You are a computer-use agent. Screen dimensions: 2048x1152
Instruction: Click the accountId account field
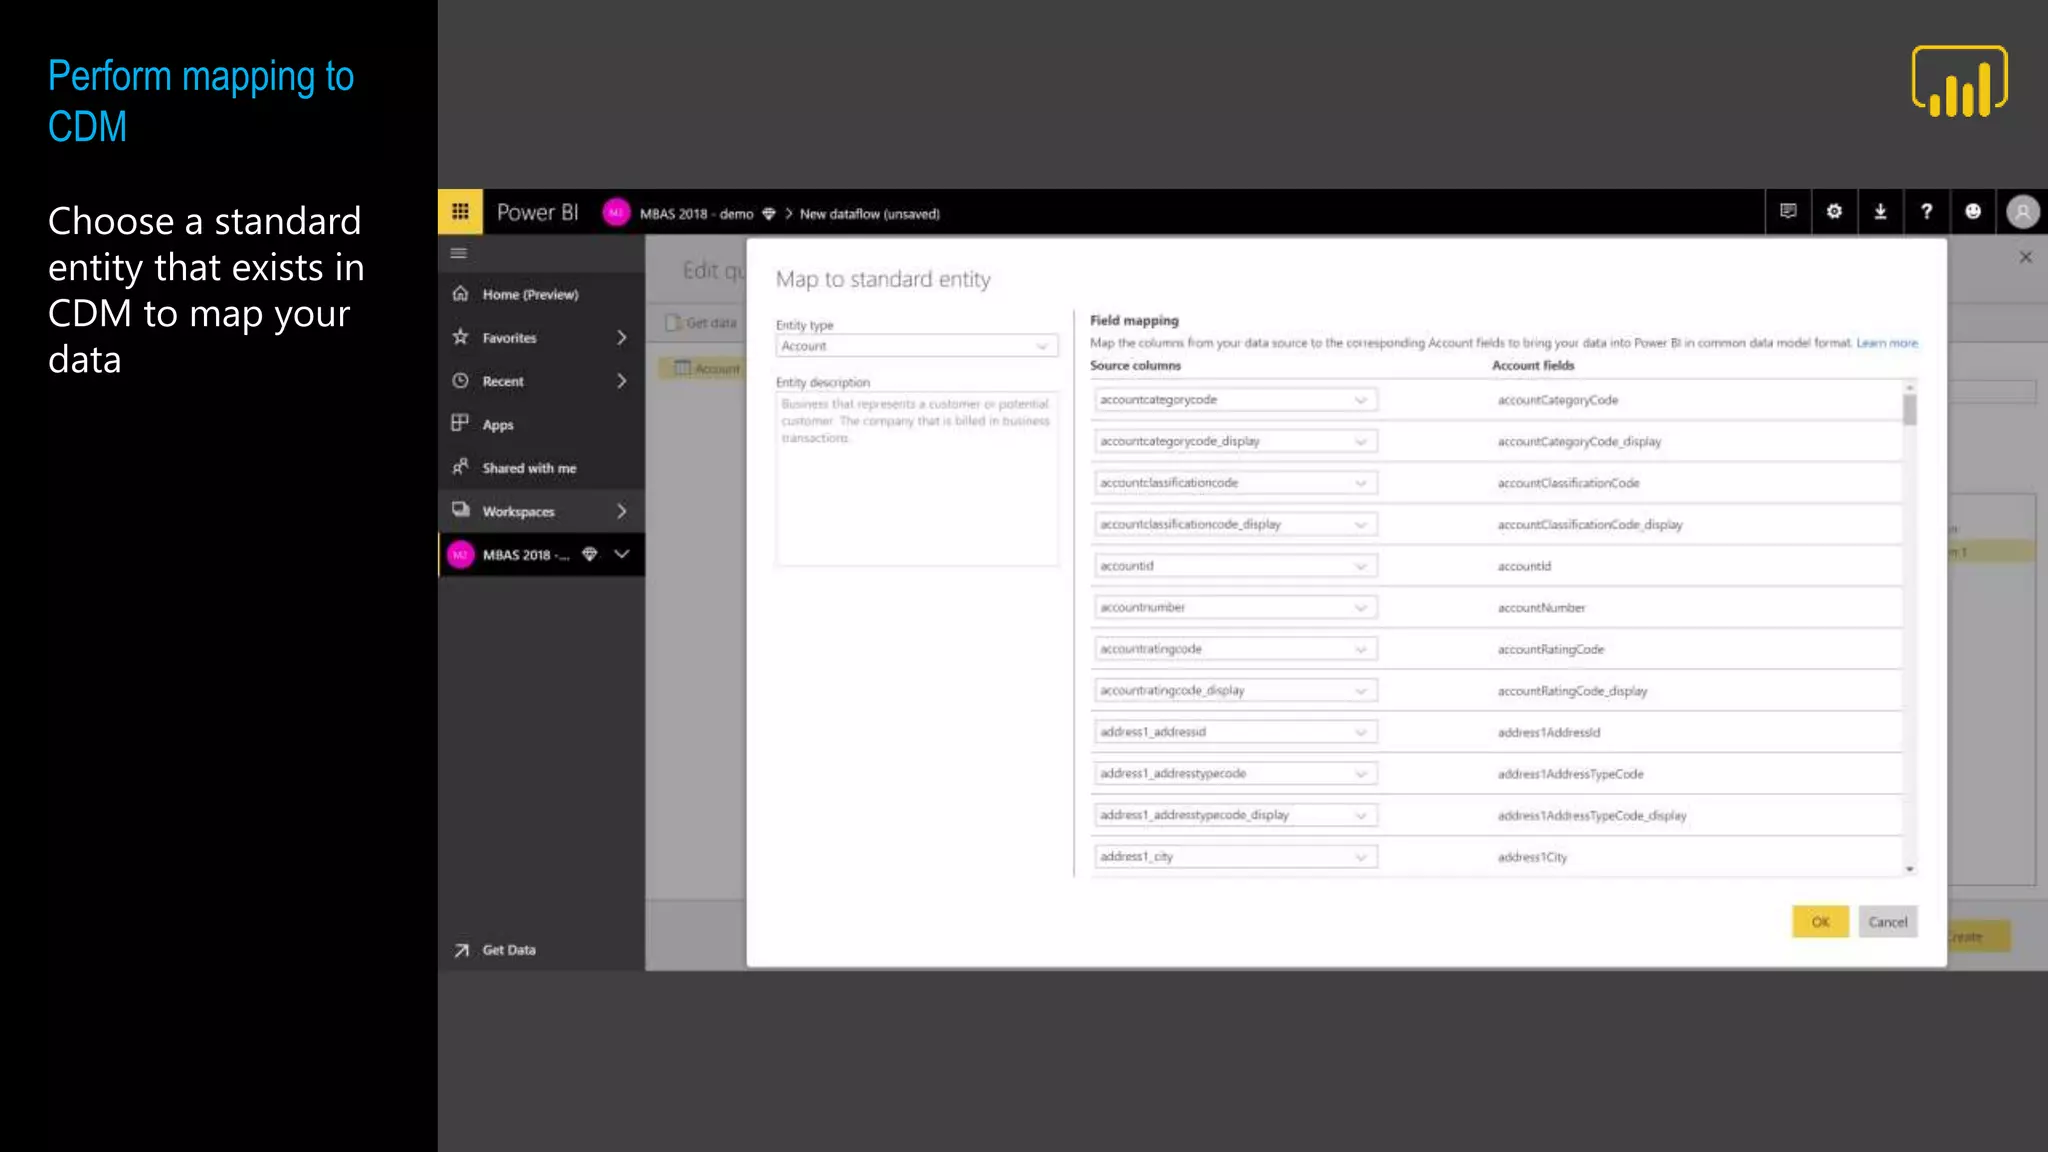1524,566
